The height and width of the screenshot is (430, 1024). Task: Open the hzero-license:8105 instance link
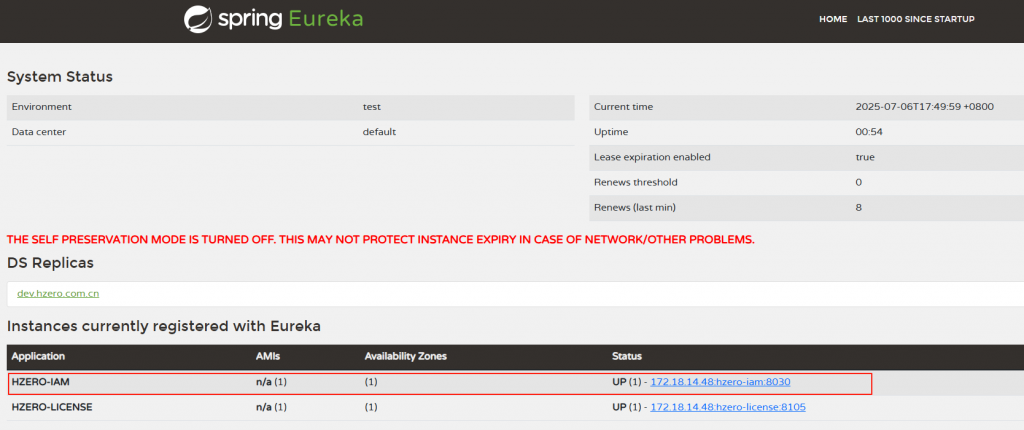click(x=727, y=407)
